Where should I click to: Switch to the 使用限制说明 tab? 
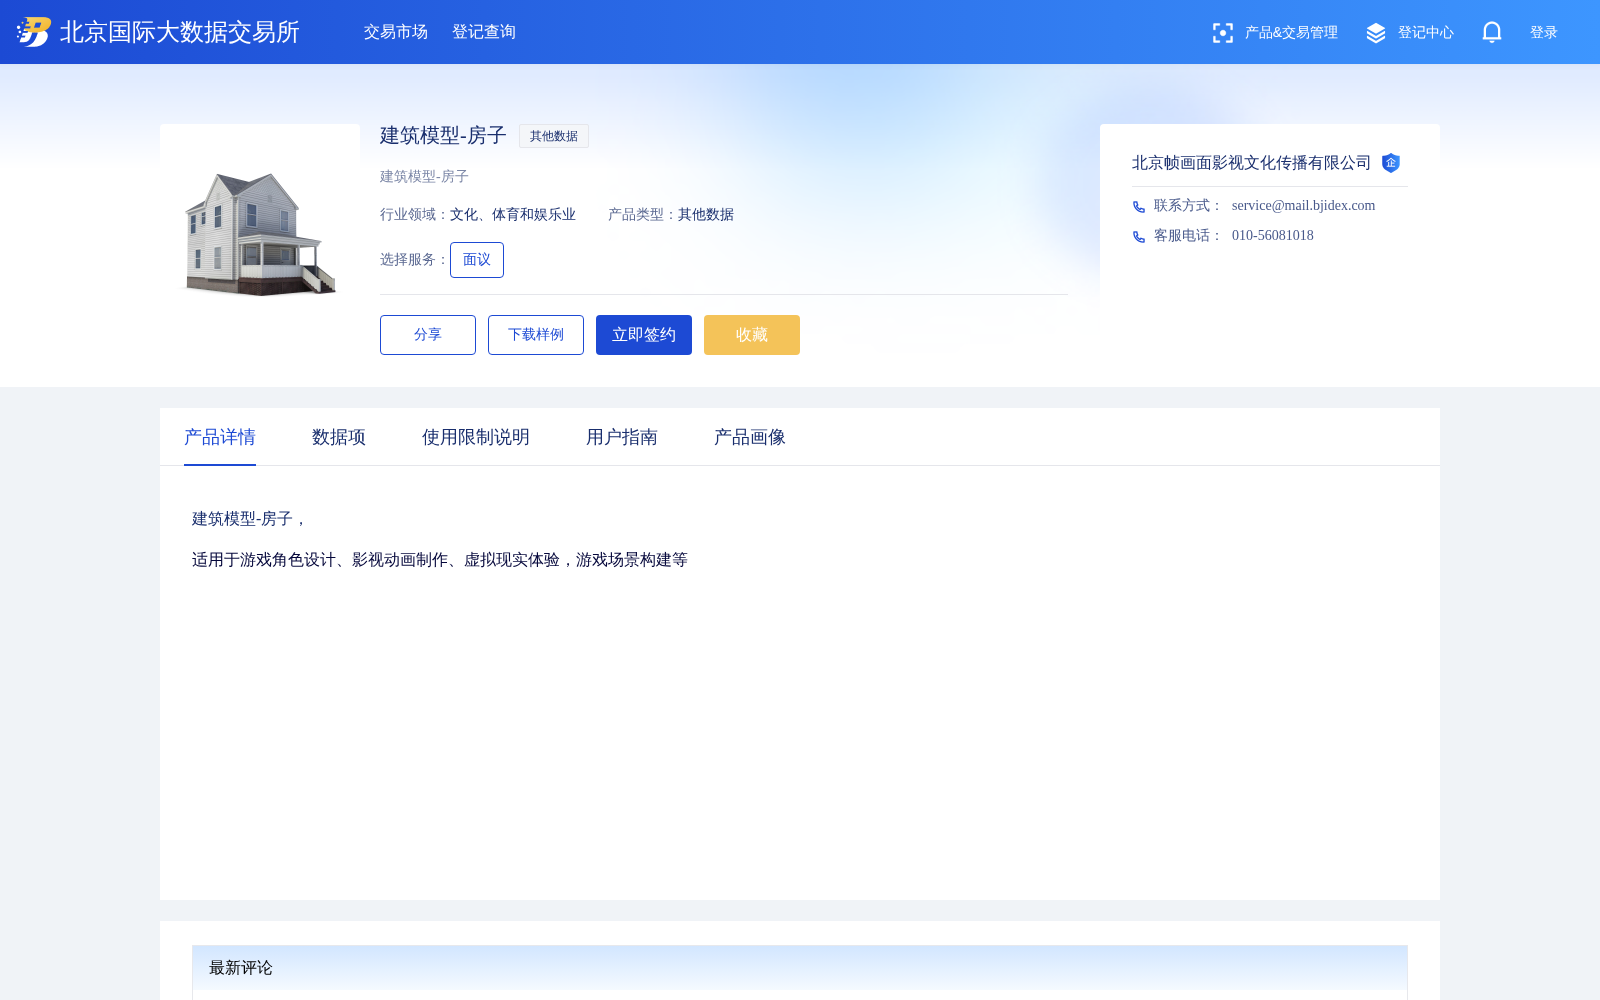pyautogui.click(x=476, y=437)
